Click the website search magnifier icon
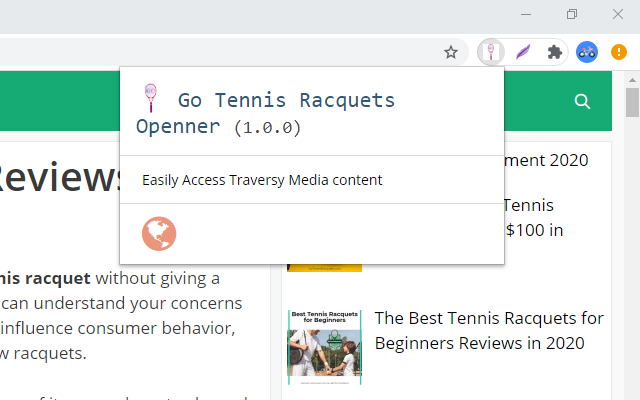The image size is (640, 400). point(582,101)
